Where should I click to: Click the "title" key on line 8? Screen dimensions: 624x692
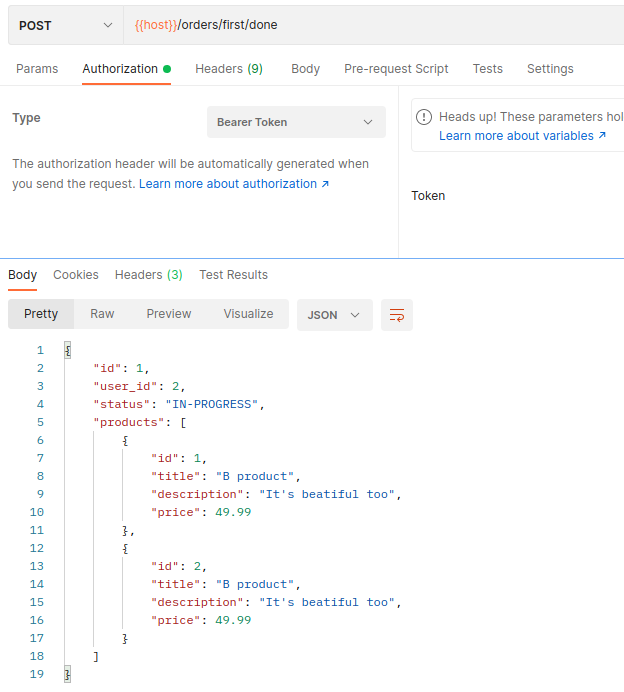point(175,476)
